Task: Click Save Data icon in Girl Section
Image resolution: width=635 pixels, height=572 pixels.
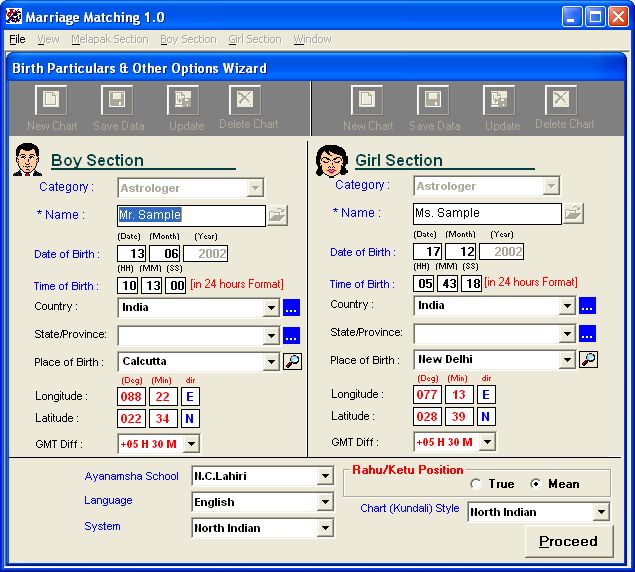Action: 434,101
